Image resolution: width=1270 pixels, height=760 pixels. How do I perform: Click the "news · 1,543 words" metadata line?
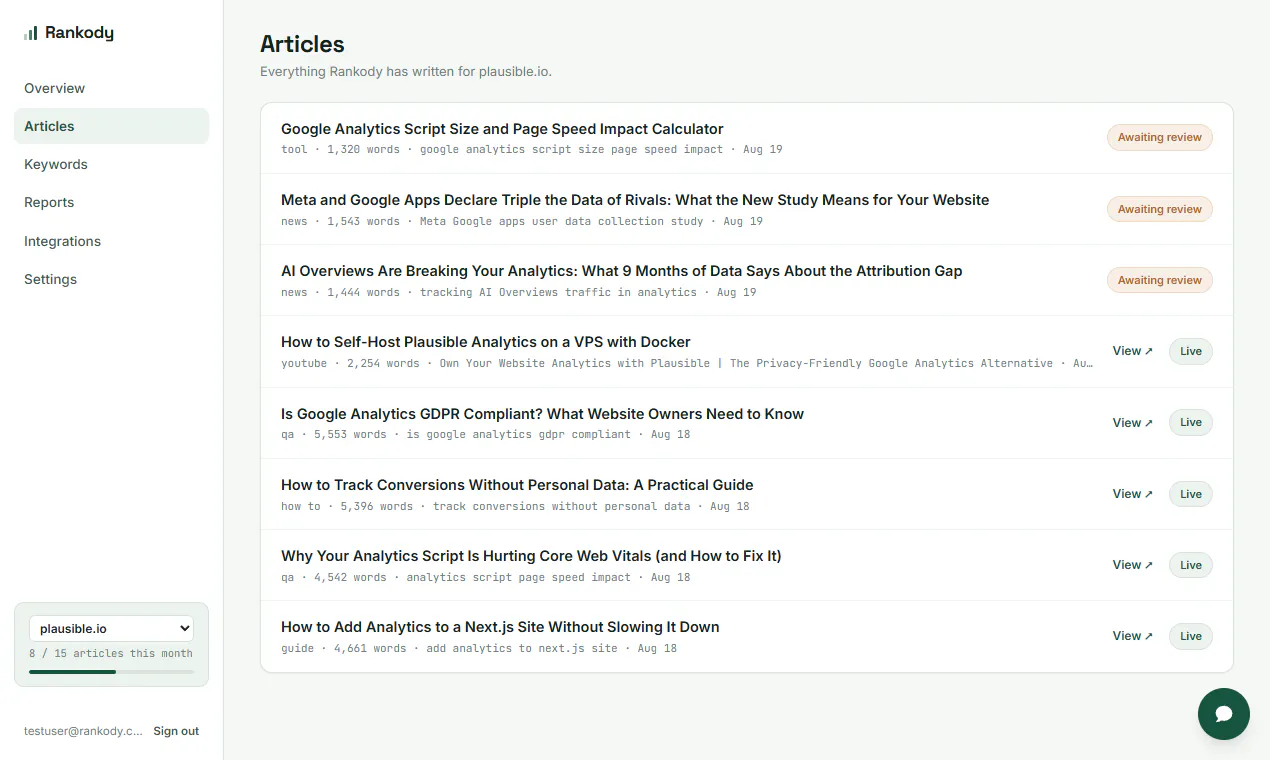click(x=522, y=221)
